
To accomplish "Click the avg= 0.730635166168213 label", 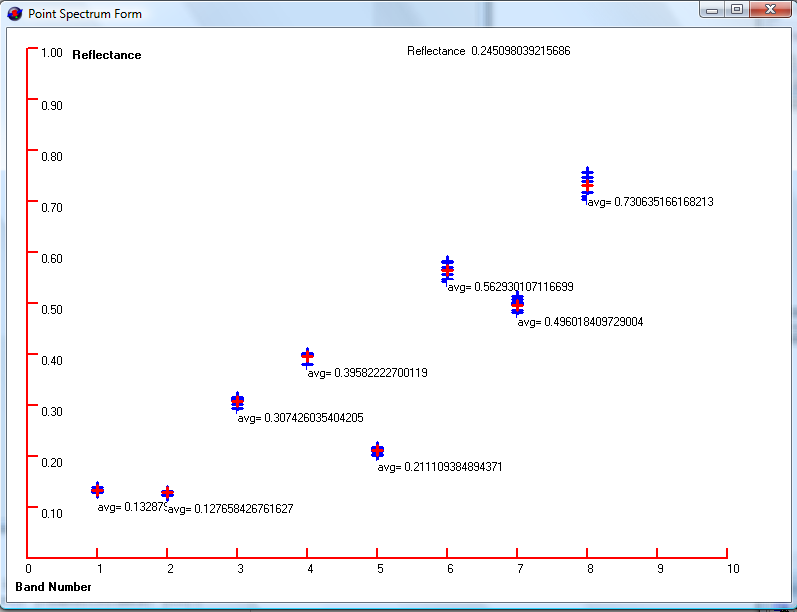I will [x=650, y=202].
